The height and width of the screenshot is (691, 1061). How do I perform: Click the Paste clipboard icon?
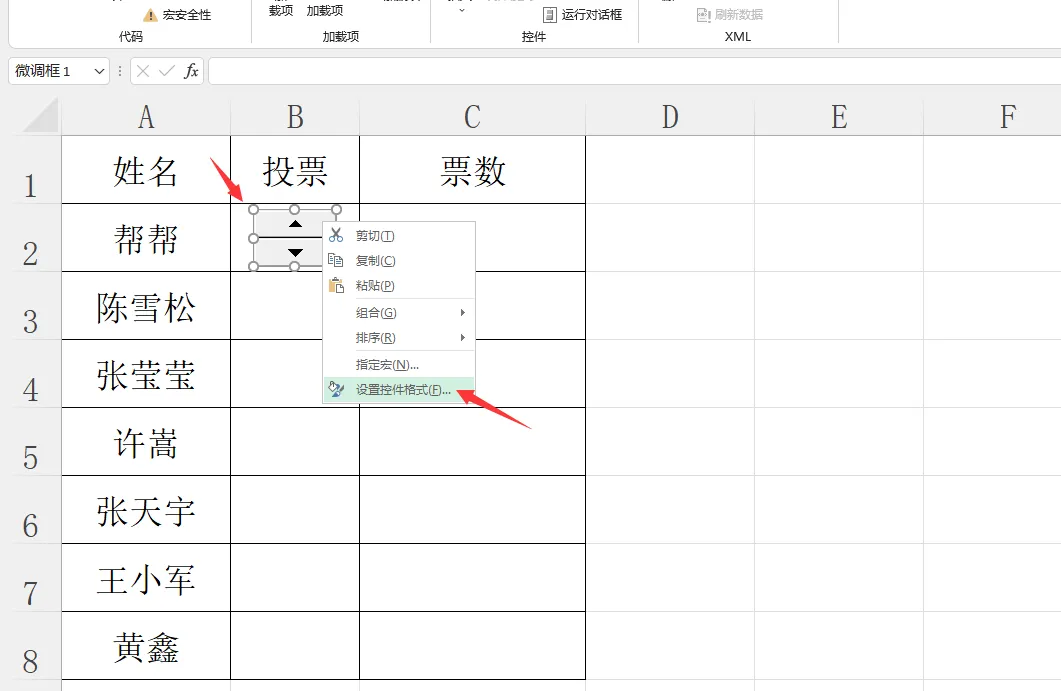[x=336, y=286]
